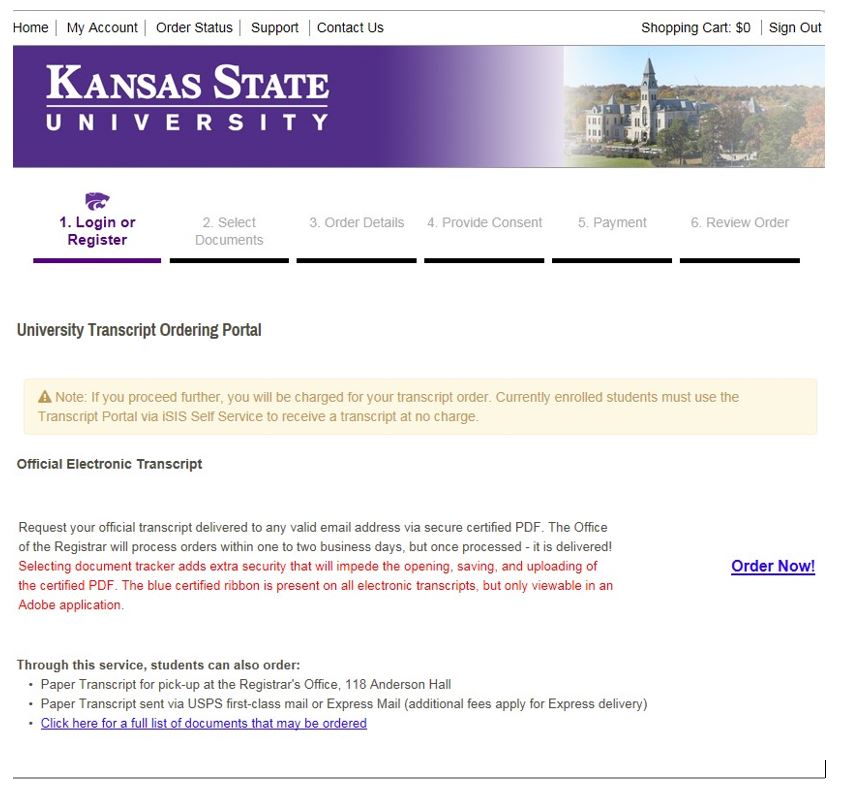Open Contact Us from top menu
This screenshot has width=841, height=792.
point(350,27)
